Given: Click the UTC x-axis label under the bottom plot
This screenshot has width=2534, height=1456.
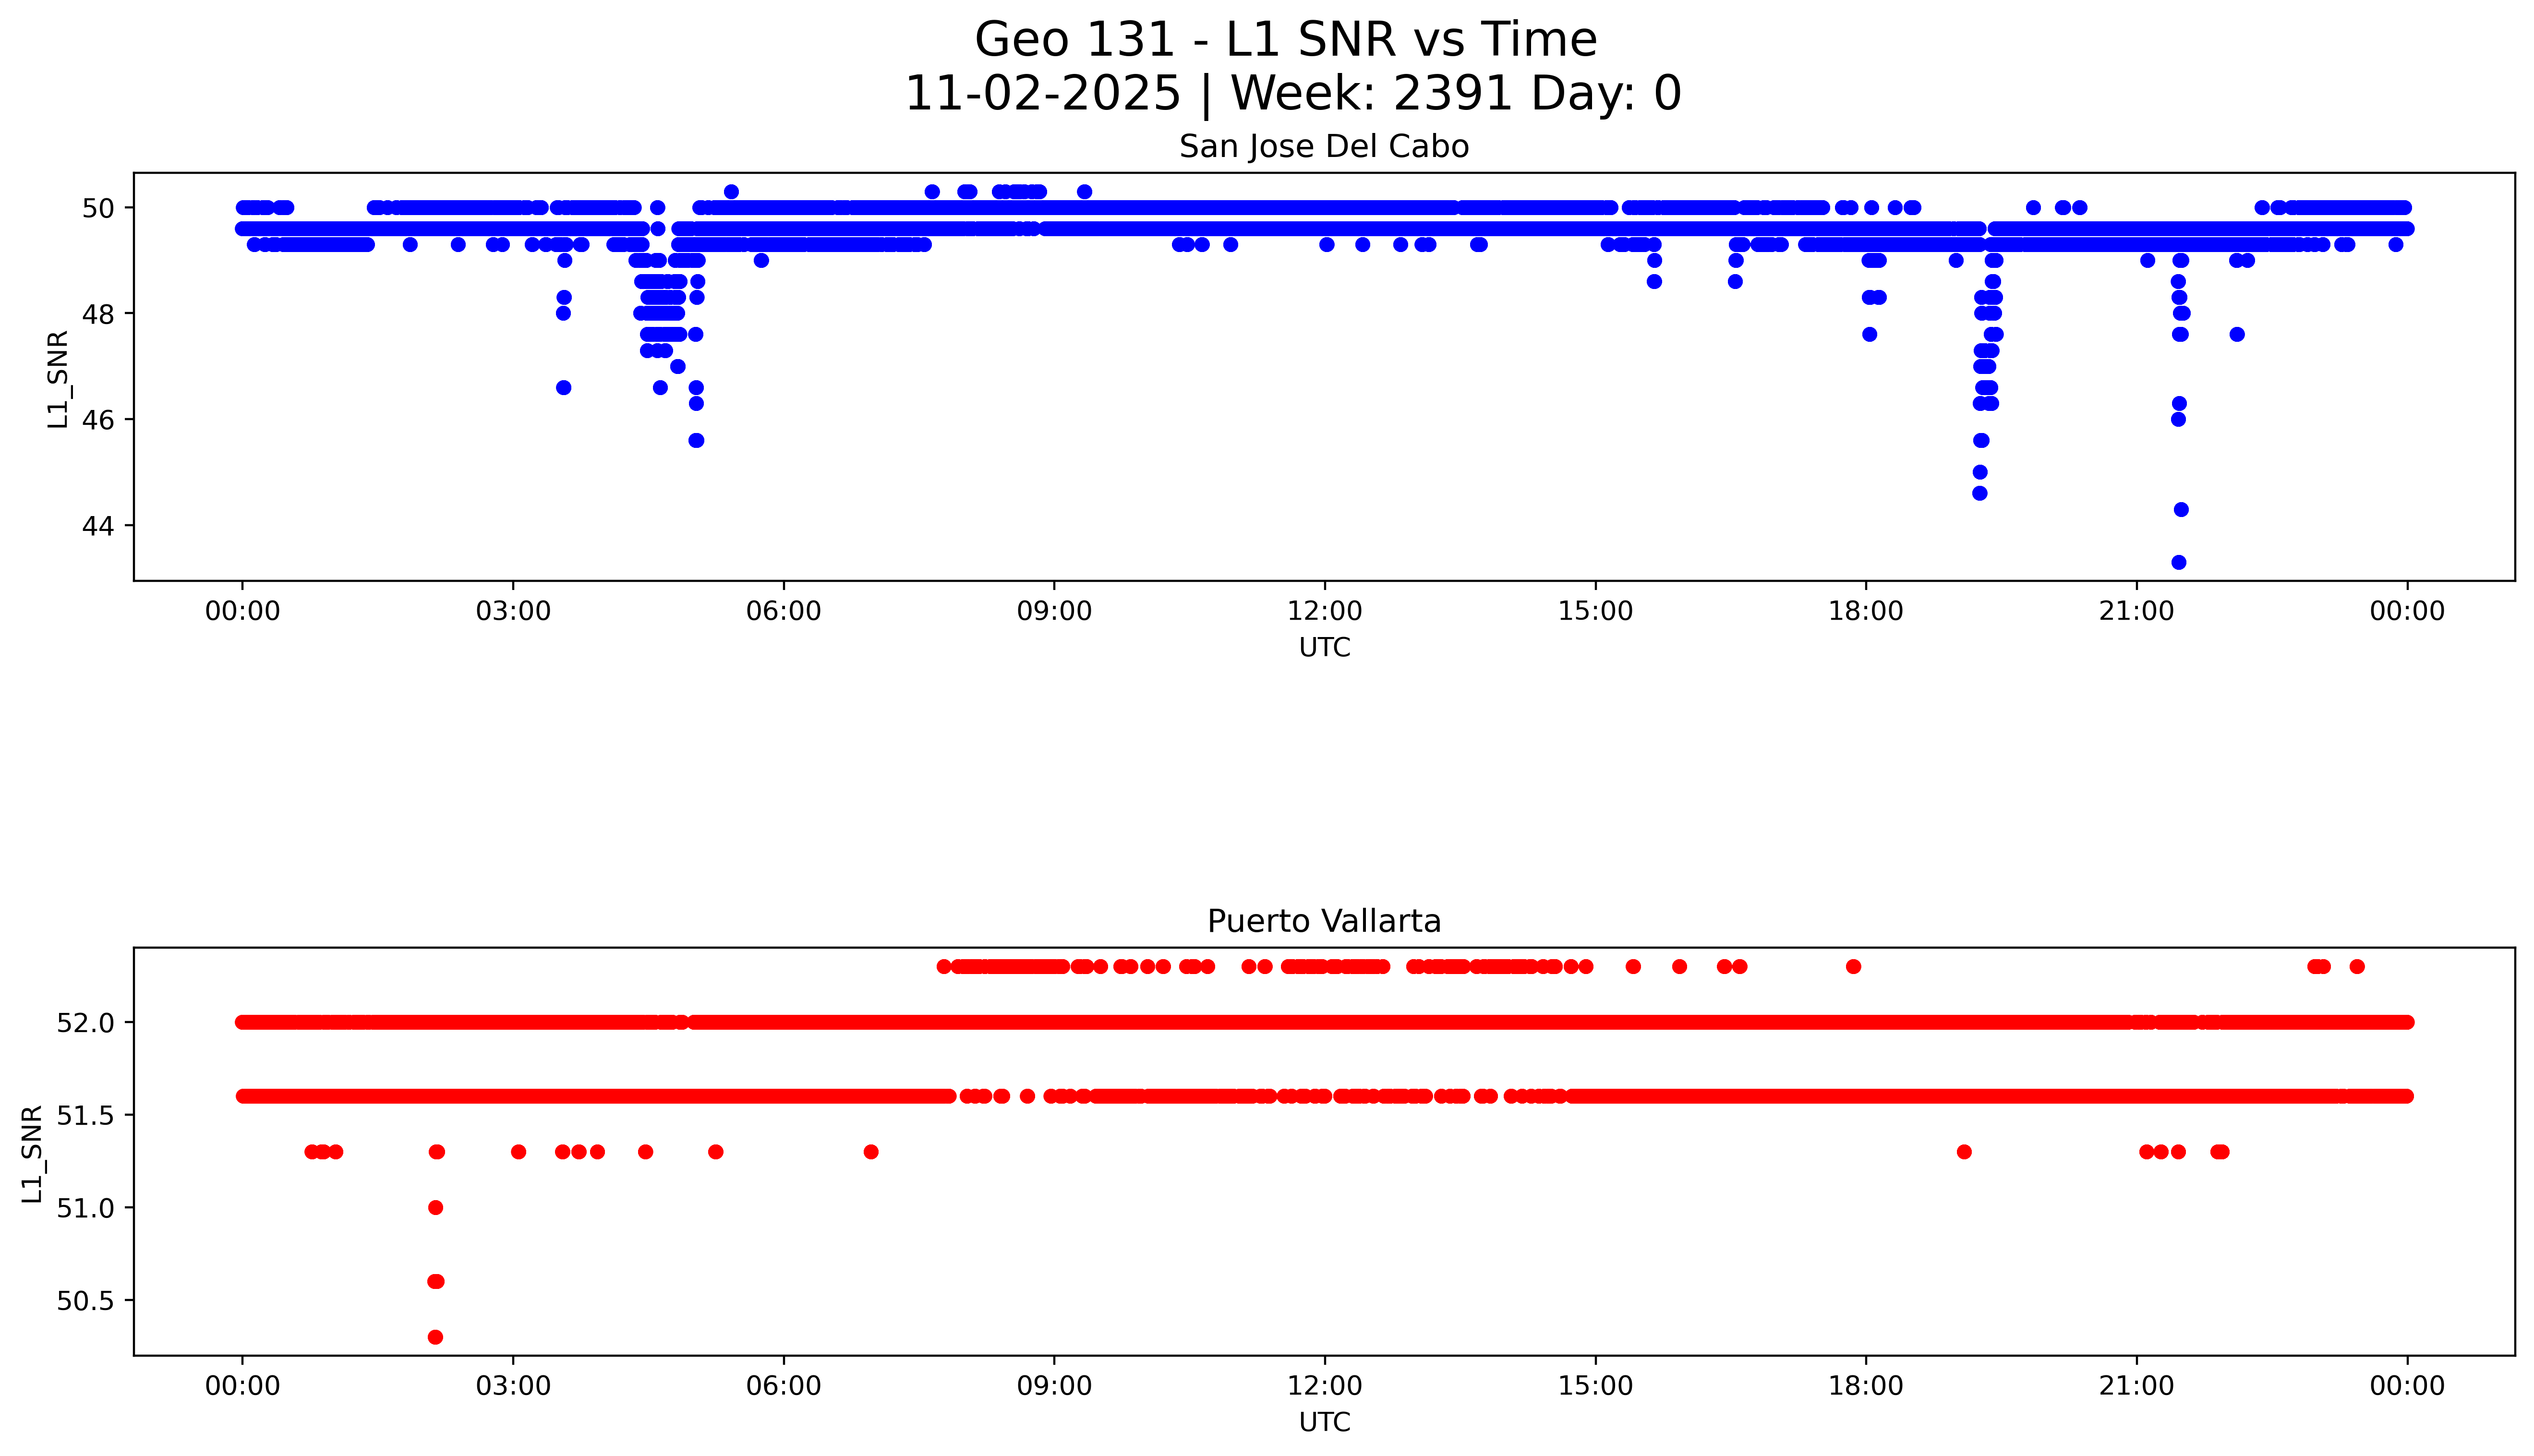Looking at the screenshot, I should point(1324,1422).
